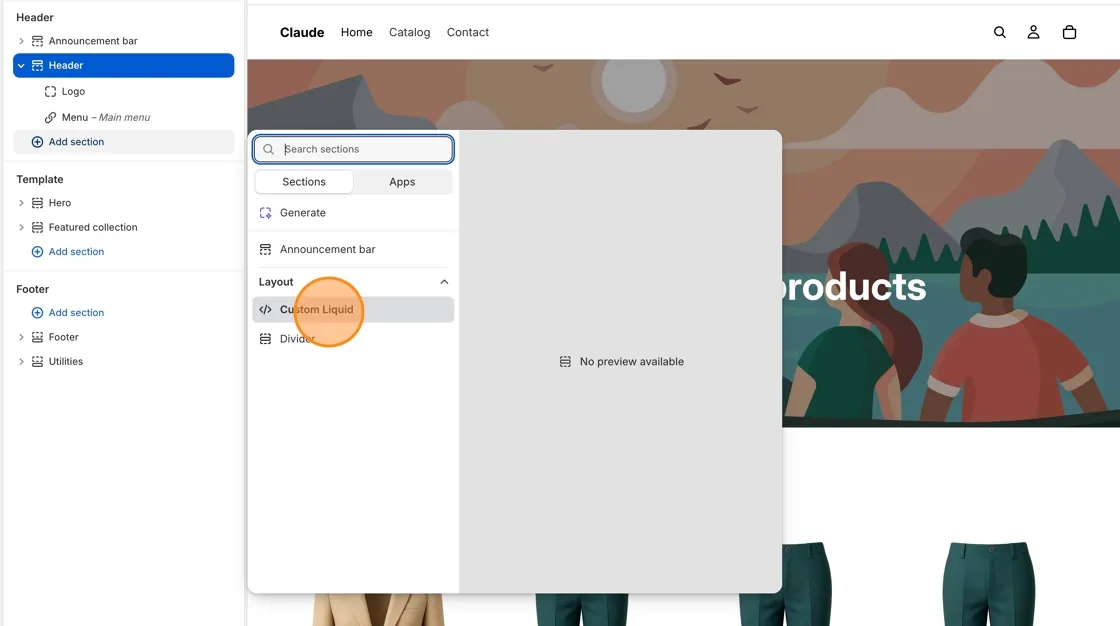Collapse the Layout category chevron
1120x626 pixels.
click(x=444, y=282)
